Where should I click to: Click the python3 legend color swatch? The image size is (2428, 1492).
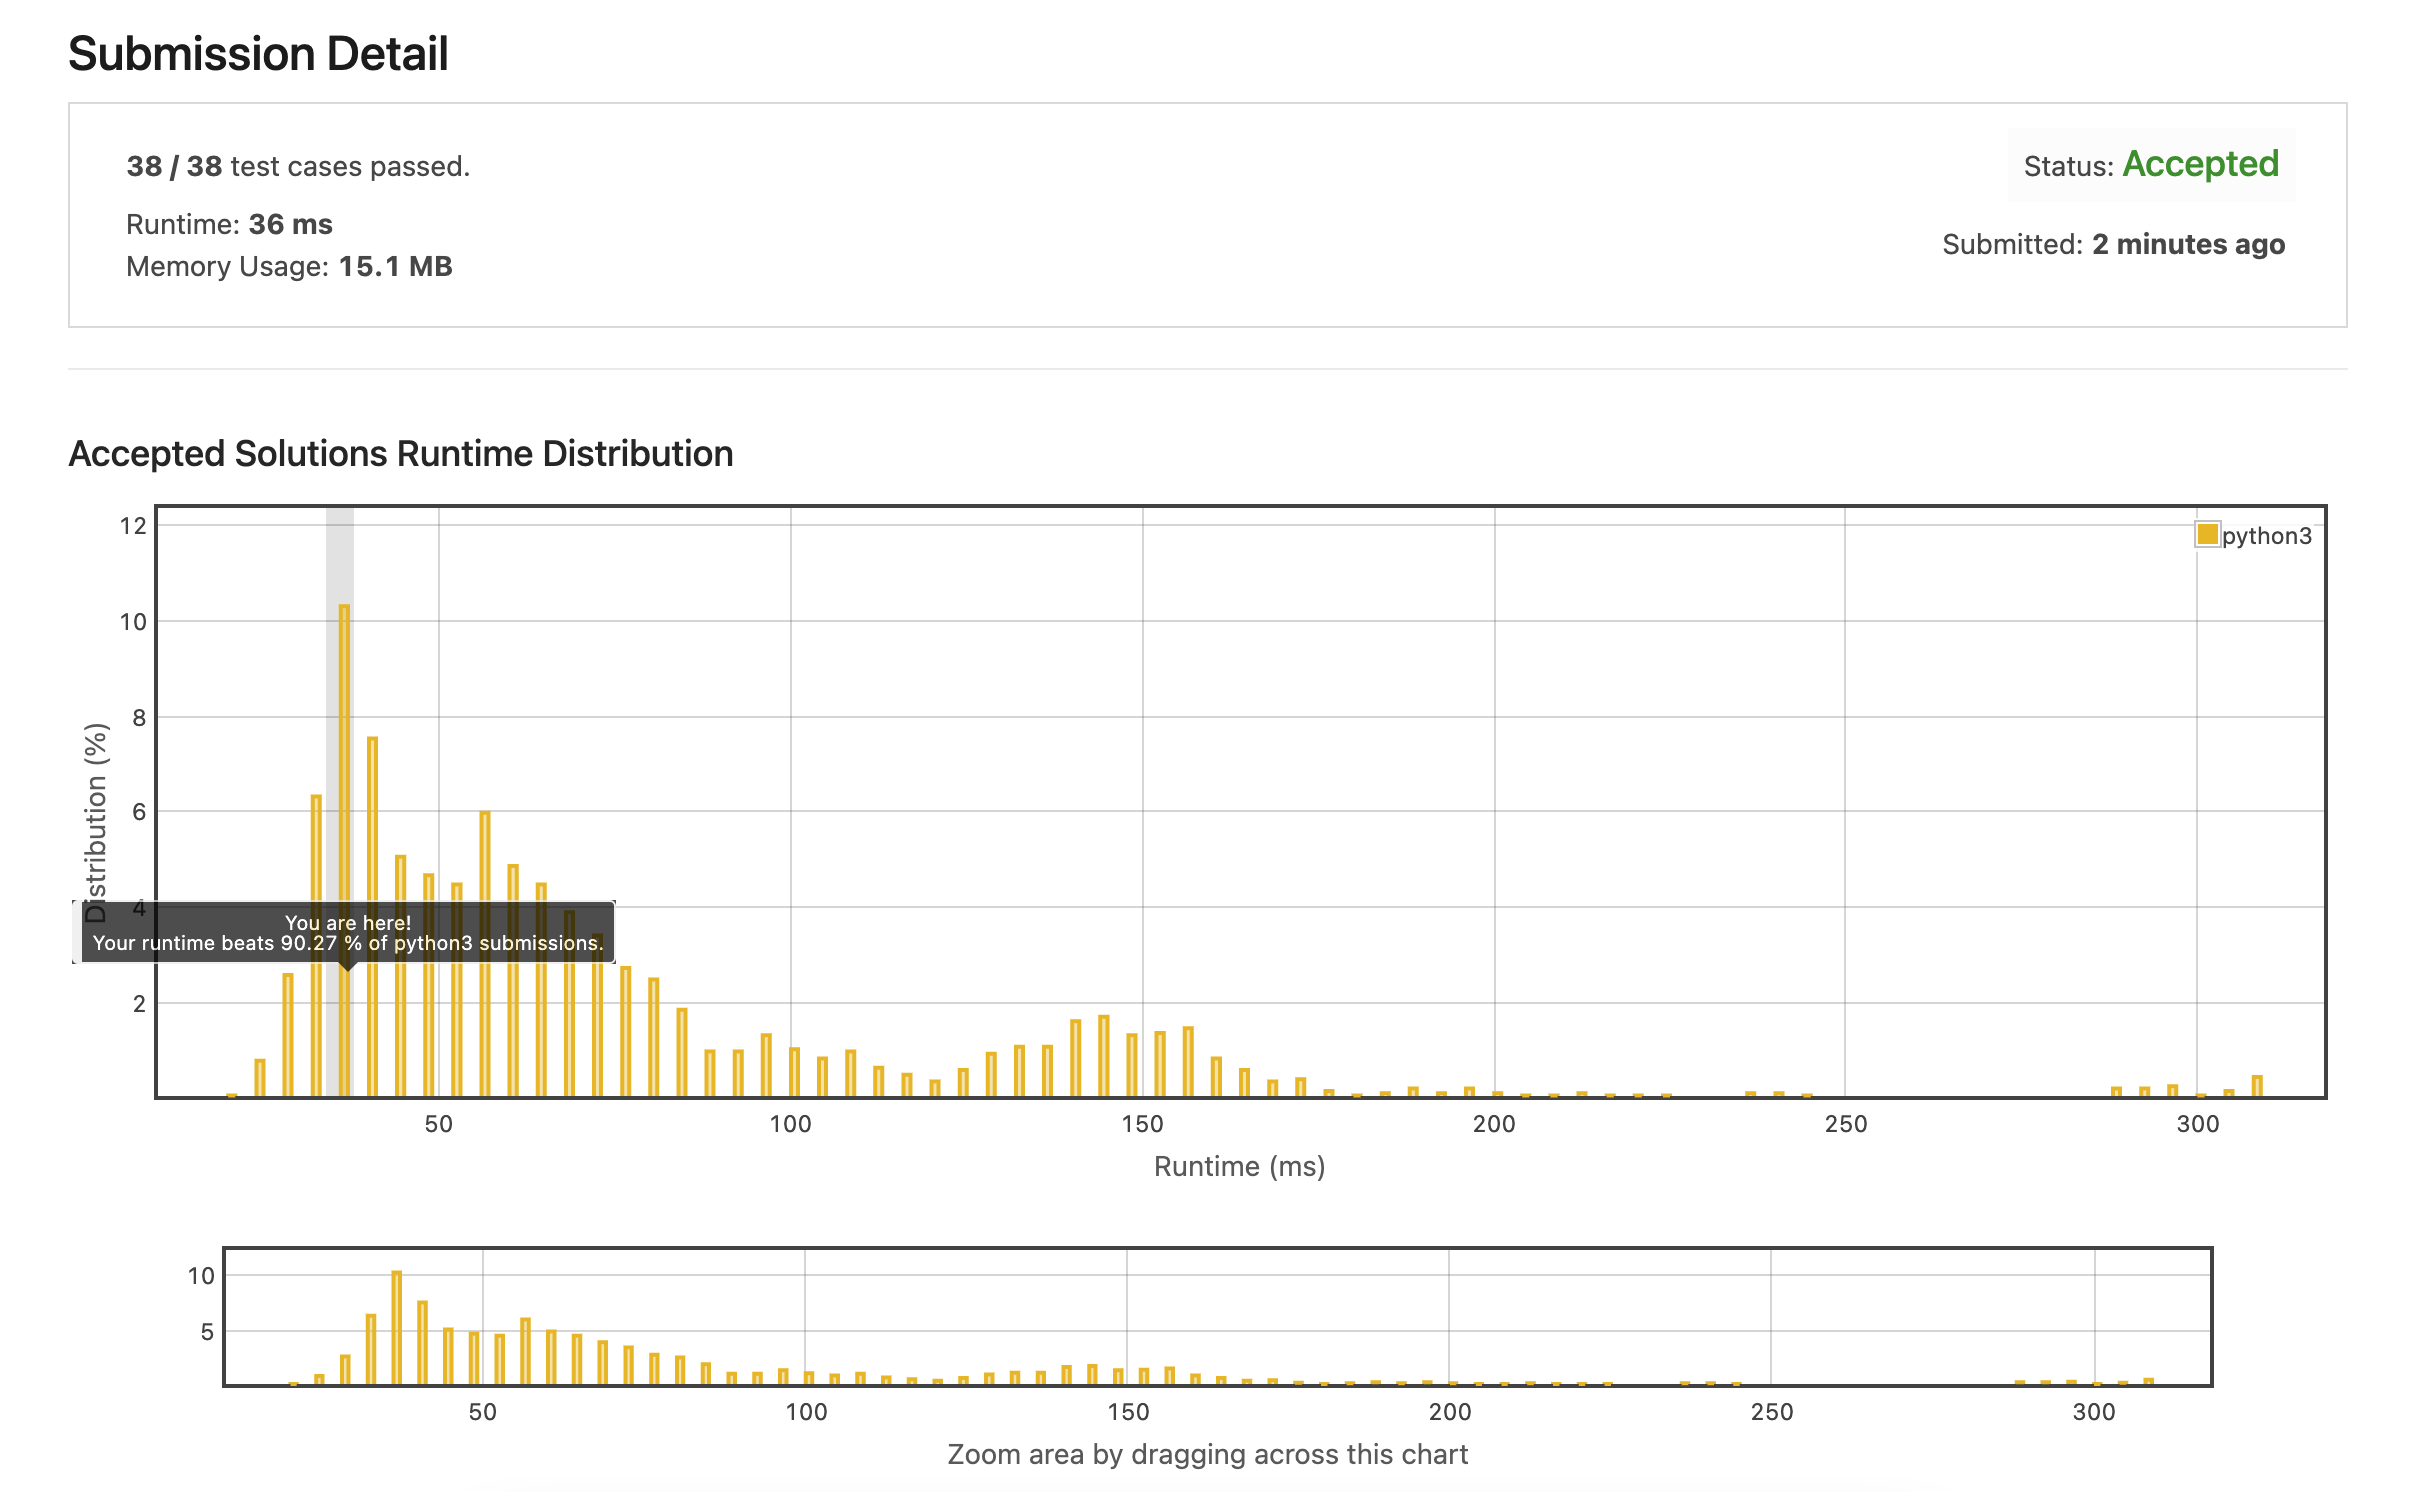tap(2206, 535)
